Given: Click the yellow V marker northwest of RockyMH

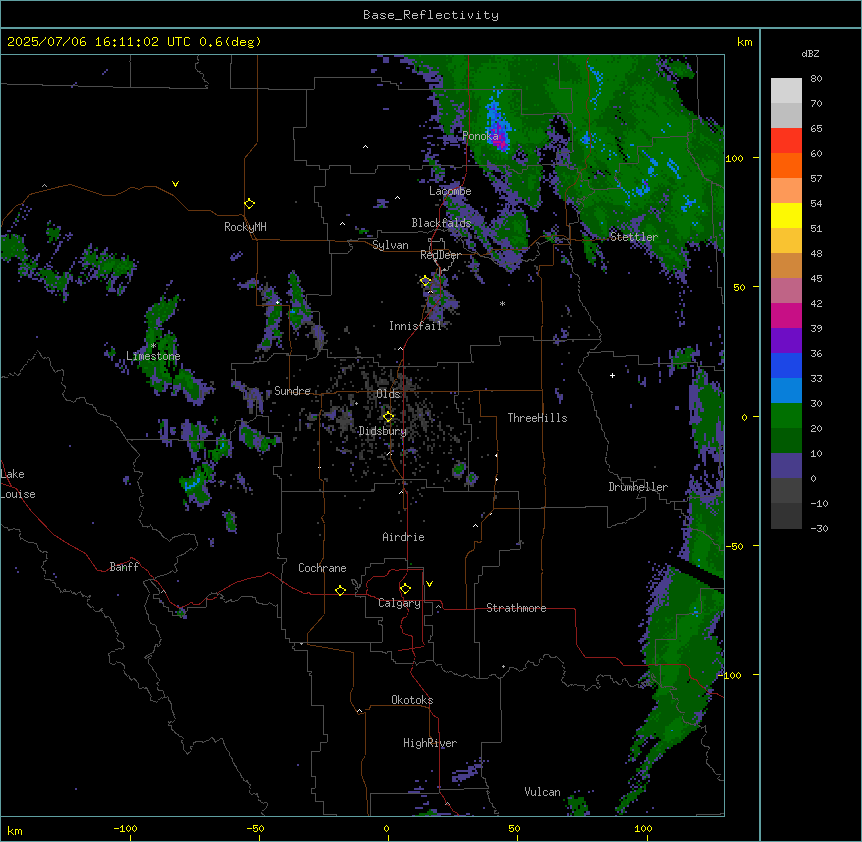Looking at the screenshot, I should click(x=175, y=184).
